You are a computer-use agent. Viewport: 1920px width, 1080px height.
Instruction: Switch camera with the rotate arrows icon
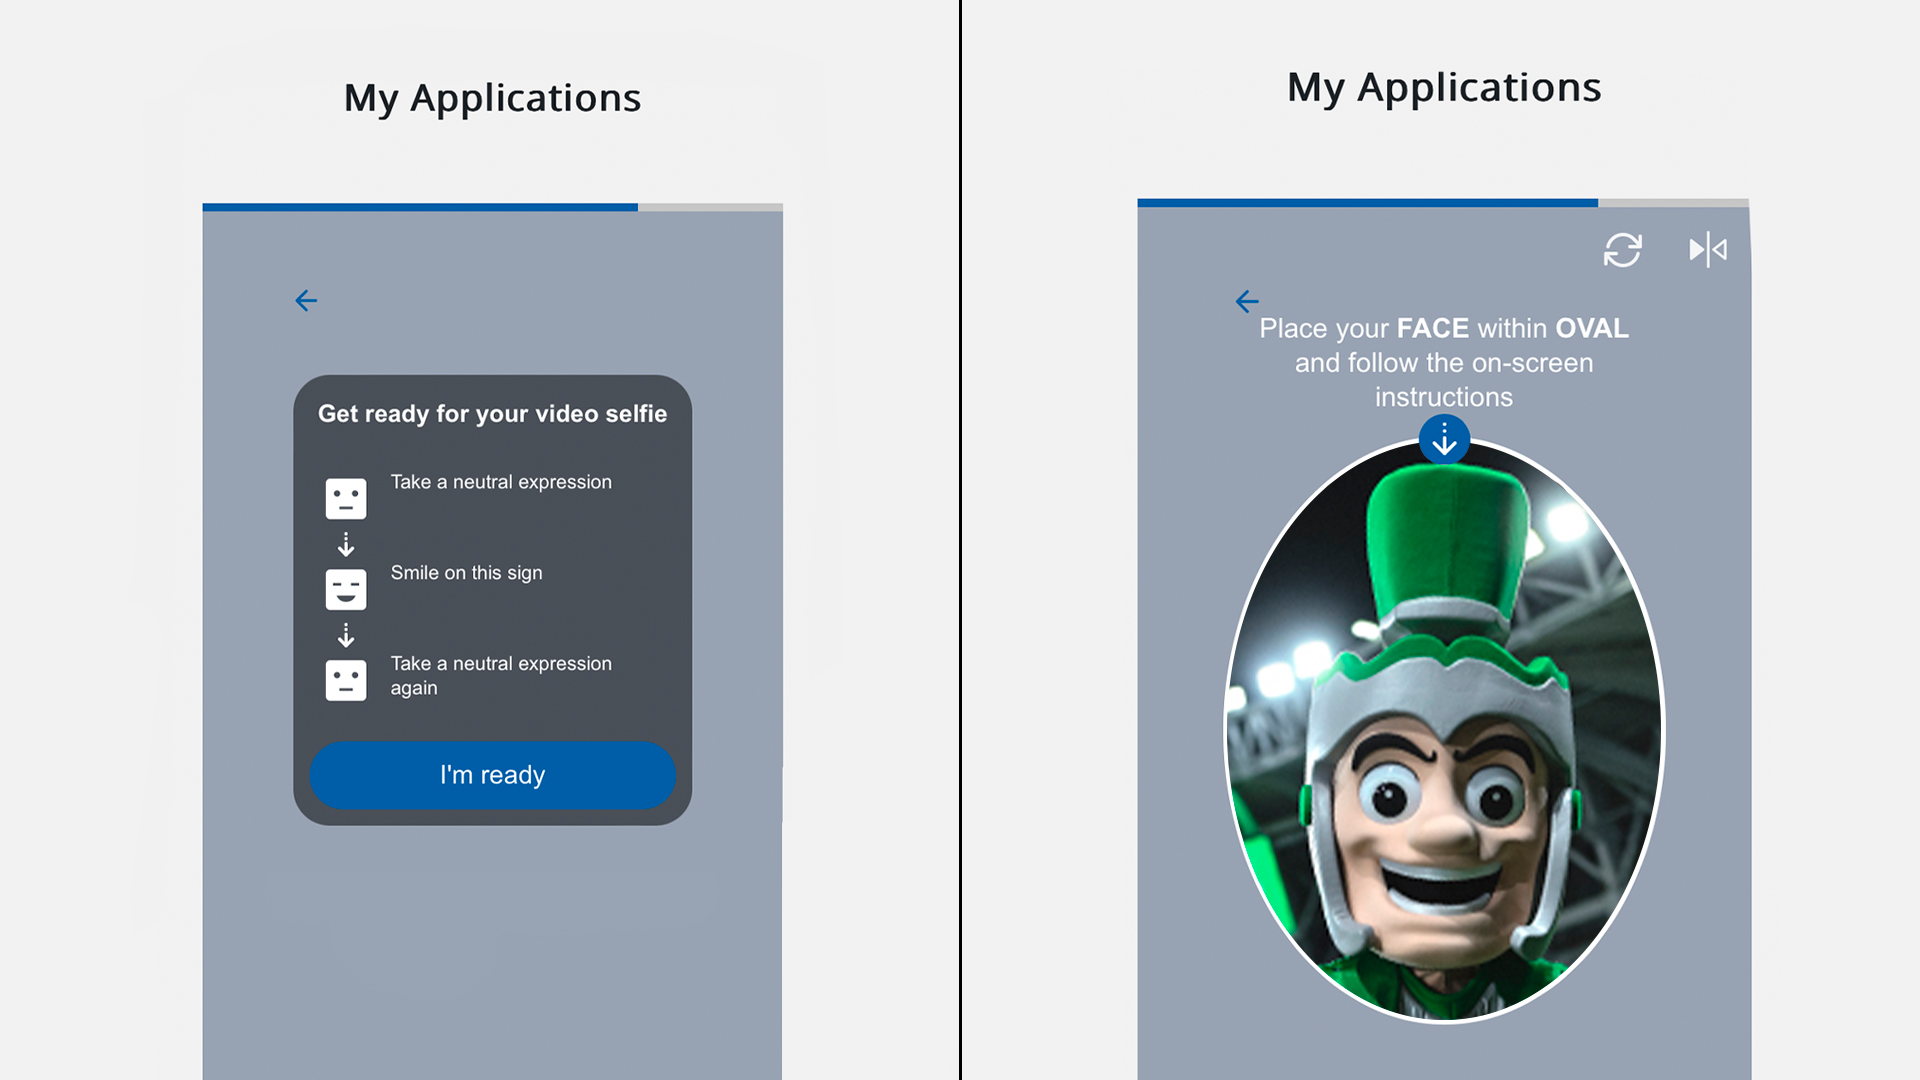click(x=1622, y=250)
